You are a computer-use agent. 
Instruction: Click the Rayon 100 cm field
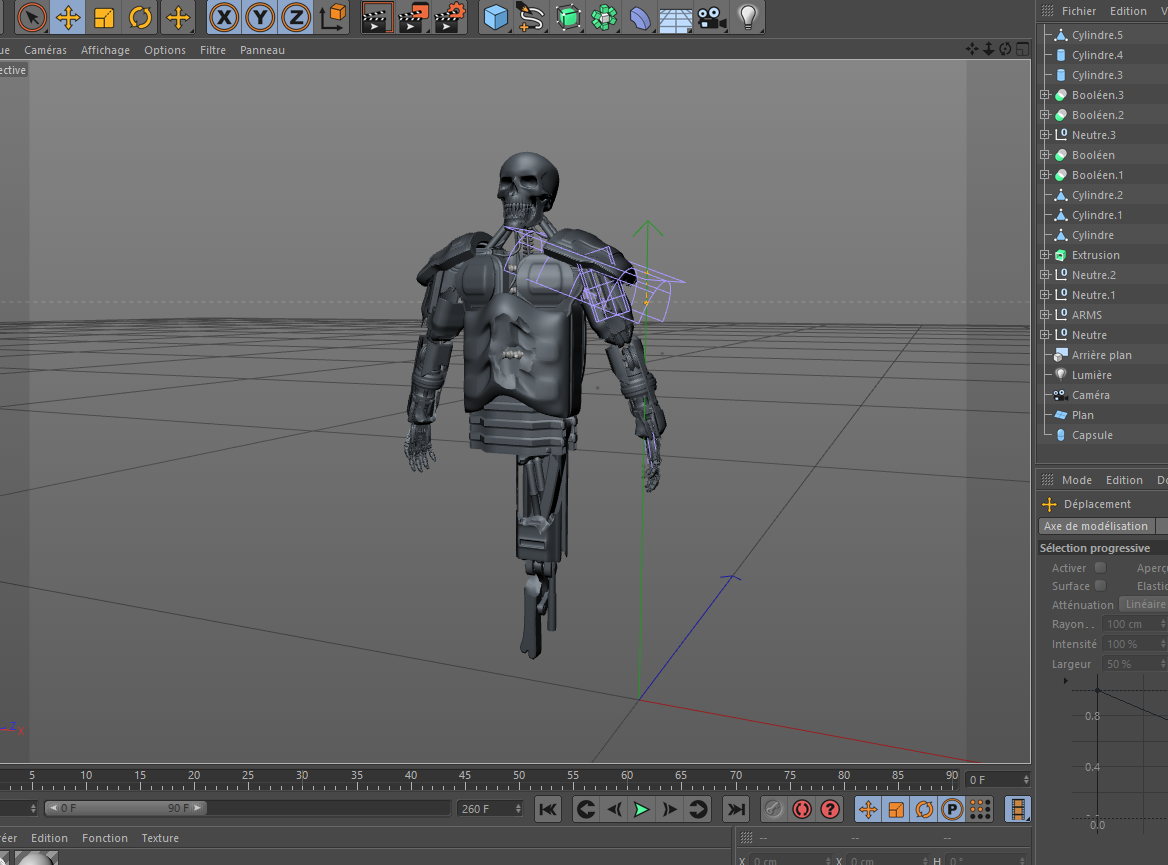click(x=1134, y=624)
